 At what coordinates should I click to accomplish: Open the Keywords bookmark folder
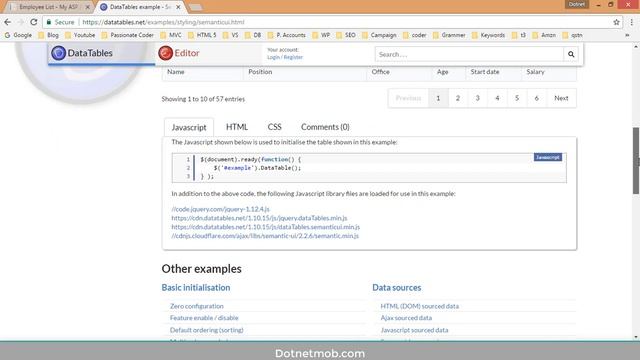(489, 35)
